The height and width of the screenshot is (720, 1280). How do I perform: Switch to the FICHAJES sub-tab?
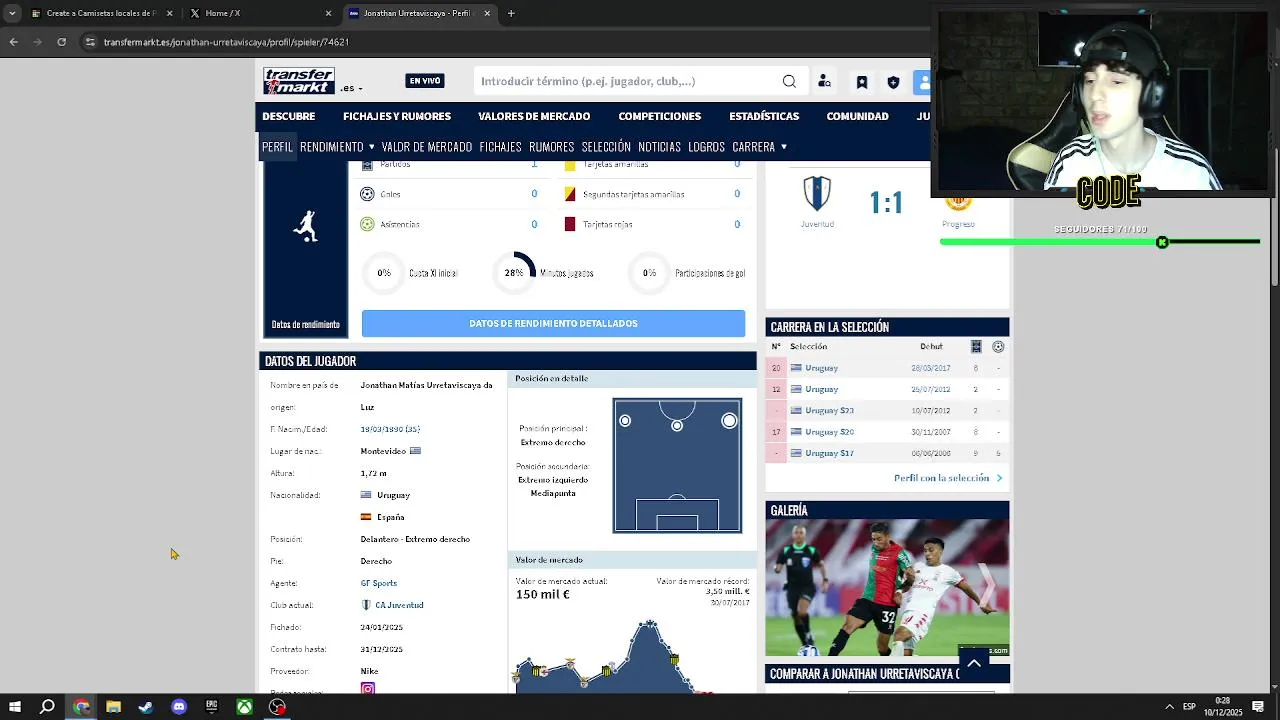pos(500,147)
